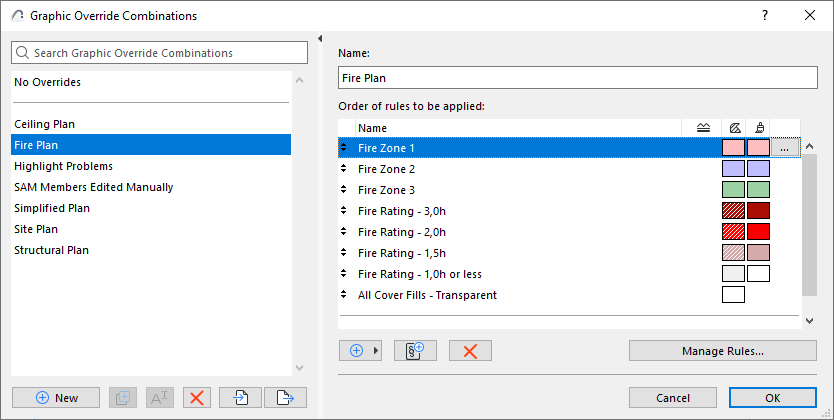
Task: Click the rename combination icon
Action: click(x=159, y=397)
